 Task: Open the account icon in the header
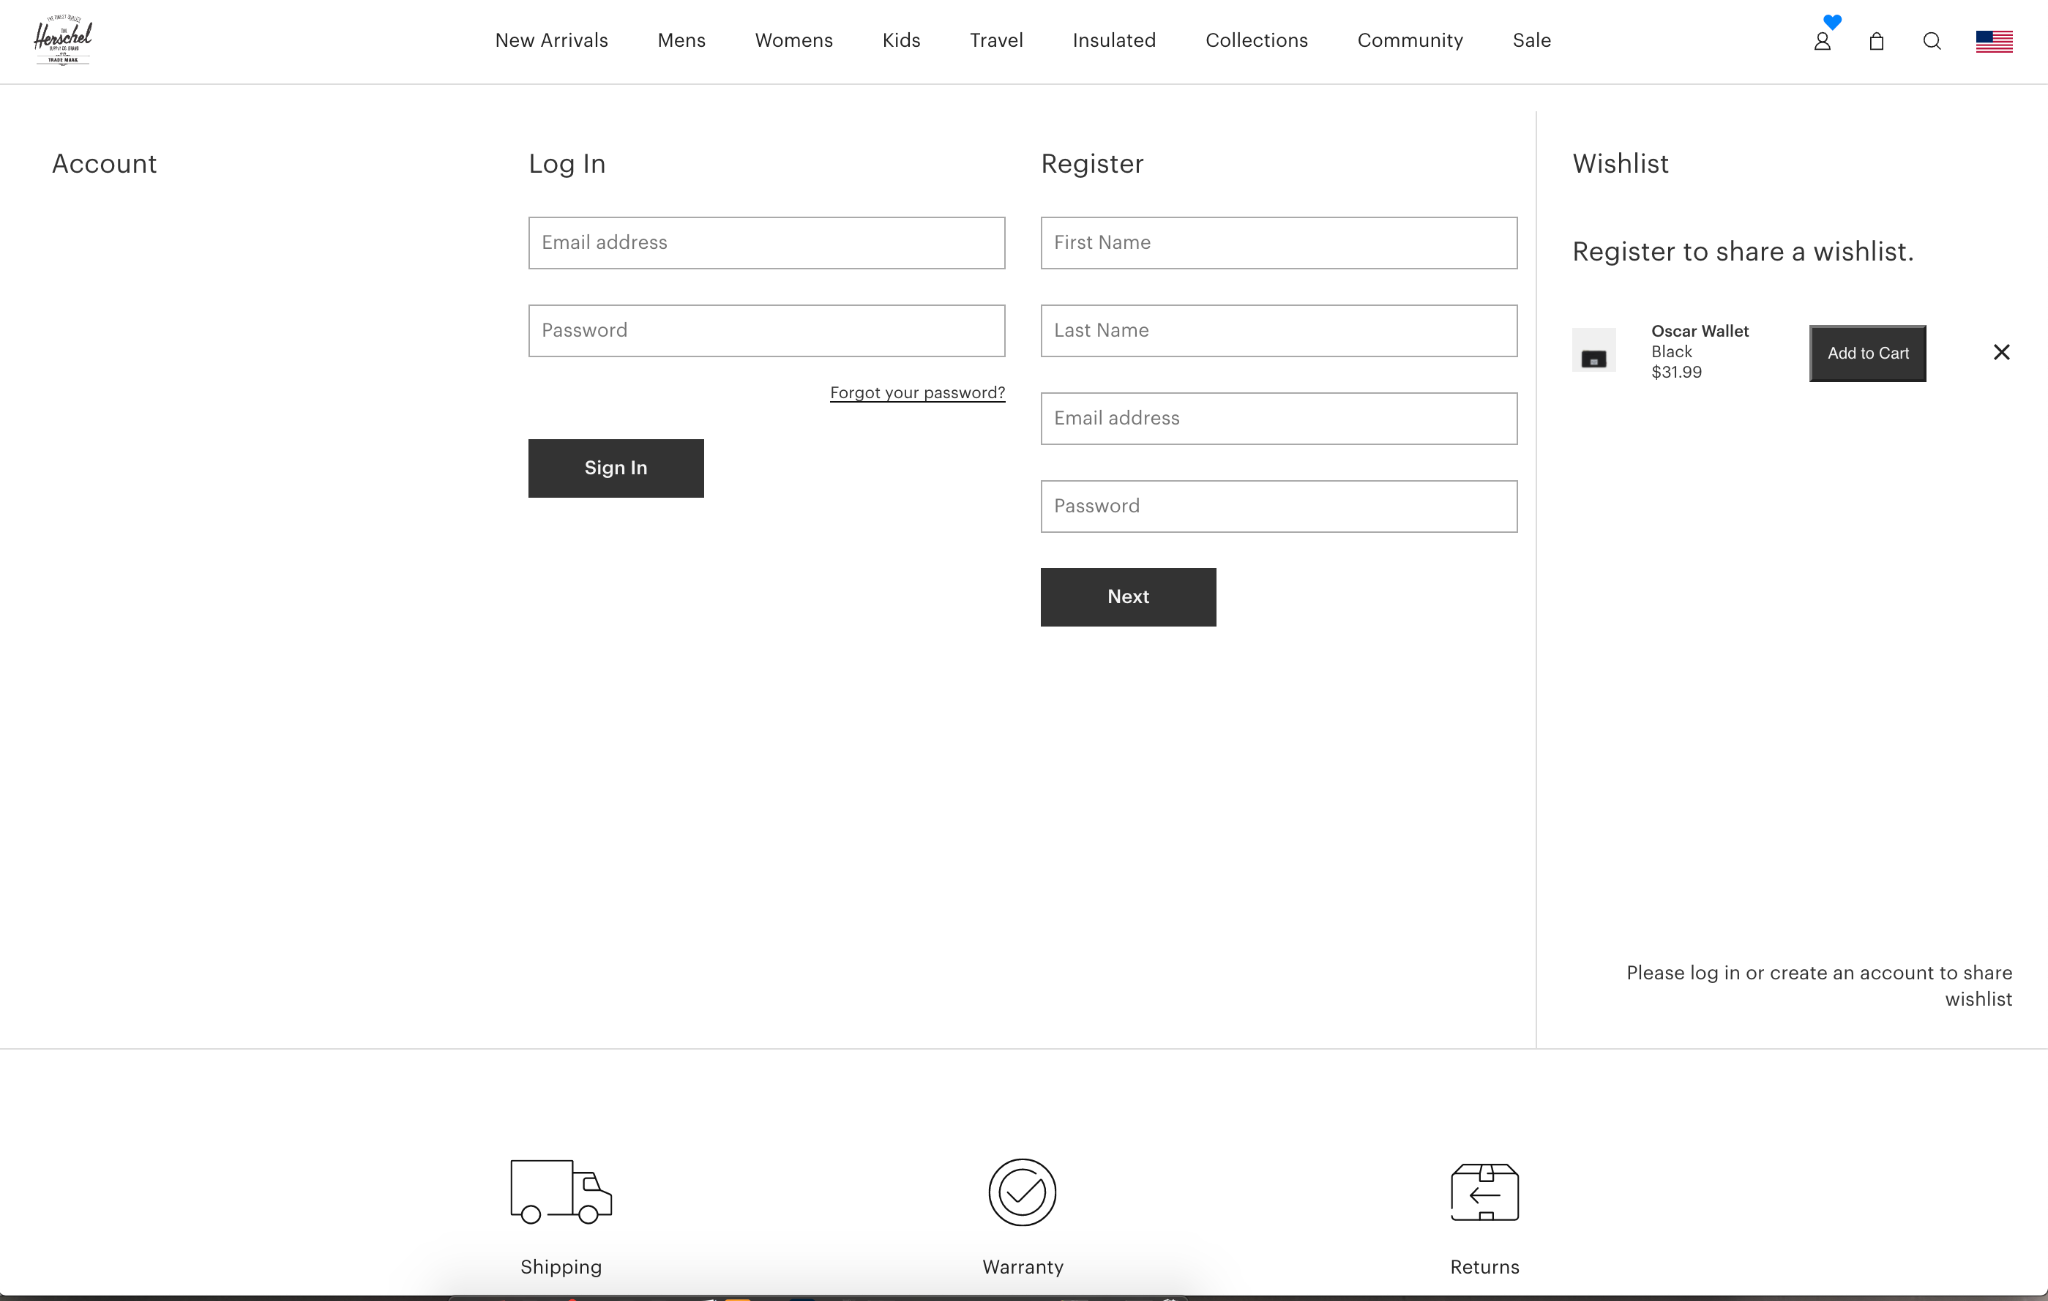click(x=1823, y=40)
